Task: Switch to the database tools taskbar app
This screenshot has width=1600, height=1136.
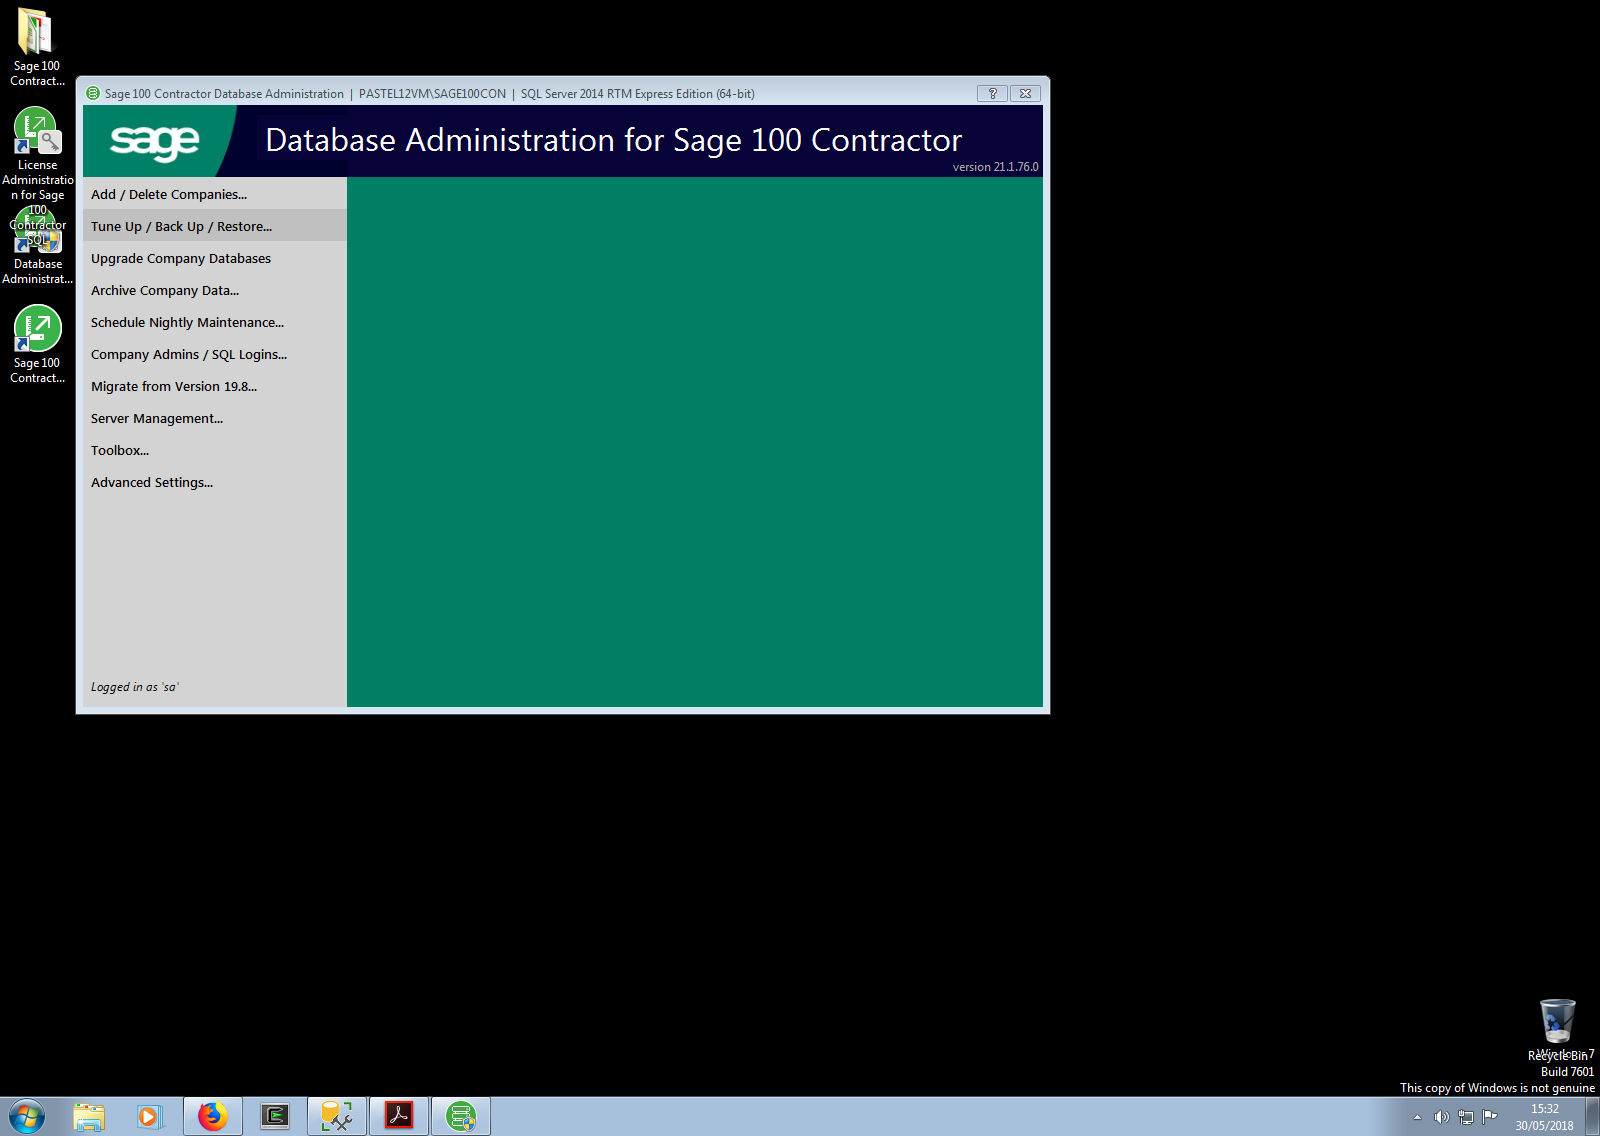Action: (x=337, y=1116)
